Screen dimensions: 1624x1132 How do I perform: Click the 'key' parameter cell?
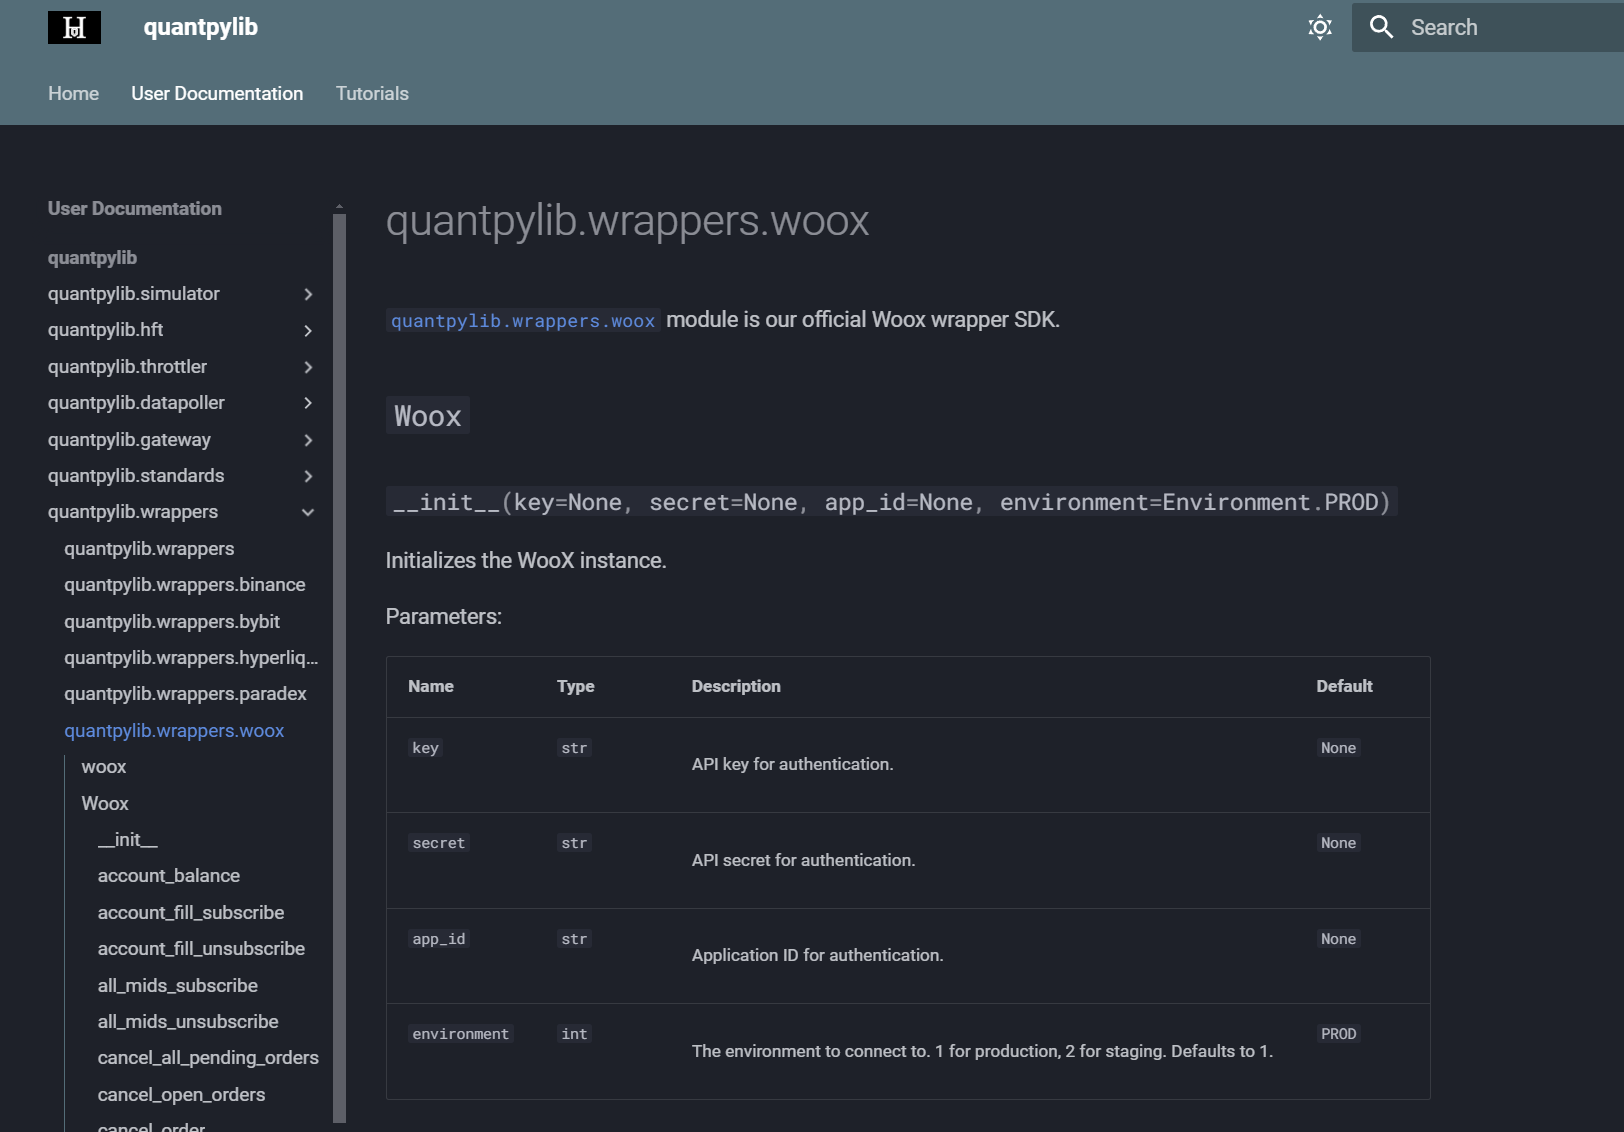425,748
